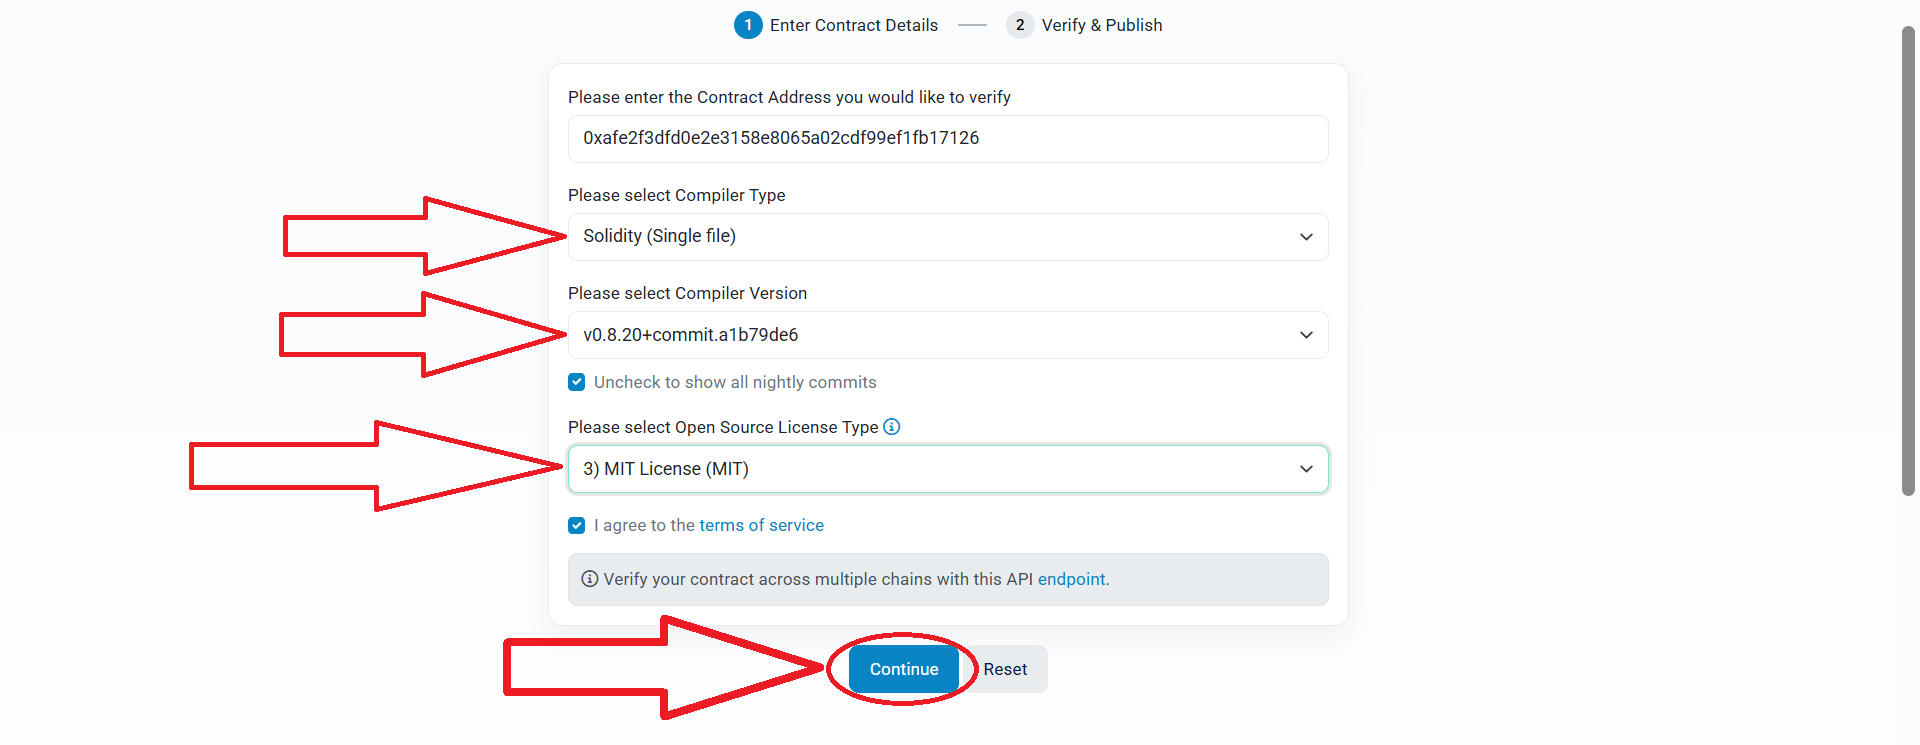Viewport: 1920px width, 745px height.
Task: Click the 'Uncheck to show all nightly commits' label
Action: click(735, 382)
